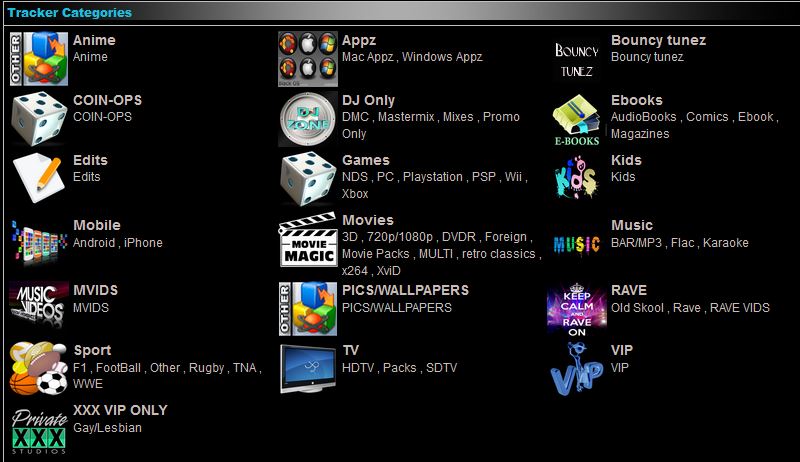Open the Mastermix subcategory link
The height and width of the screenshot is (462, 800).
(406, 117)
